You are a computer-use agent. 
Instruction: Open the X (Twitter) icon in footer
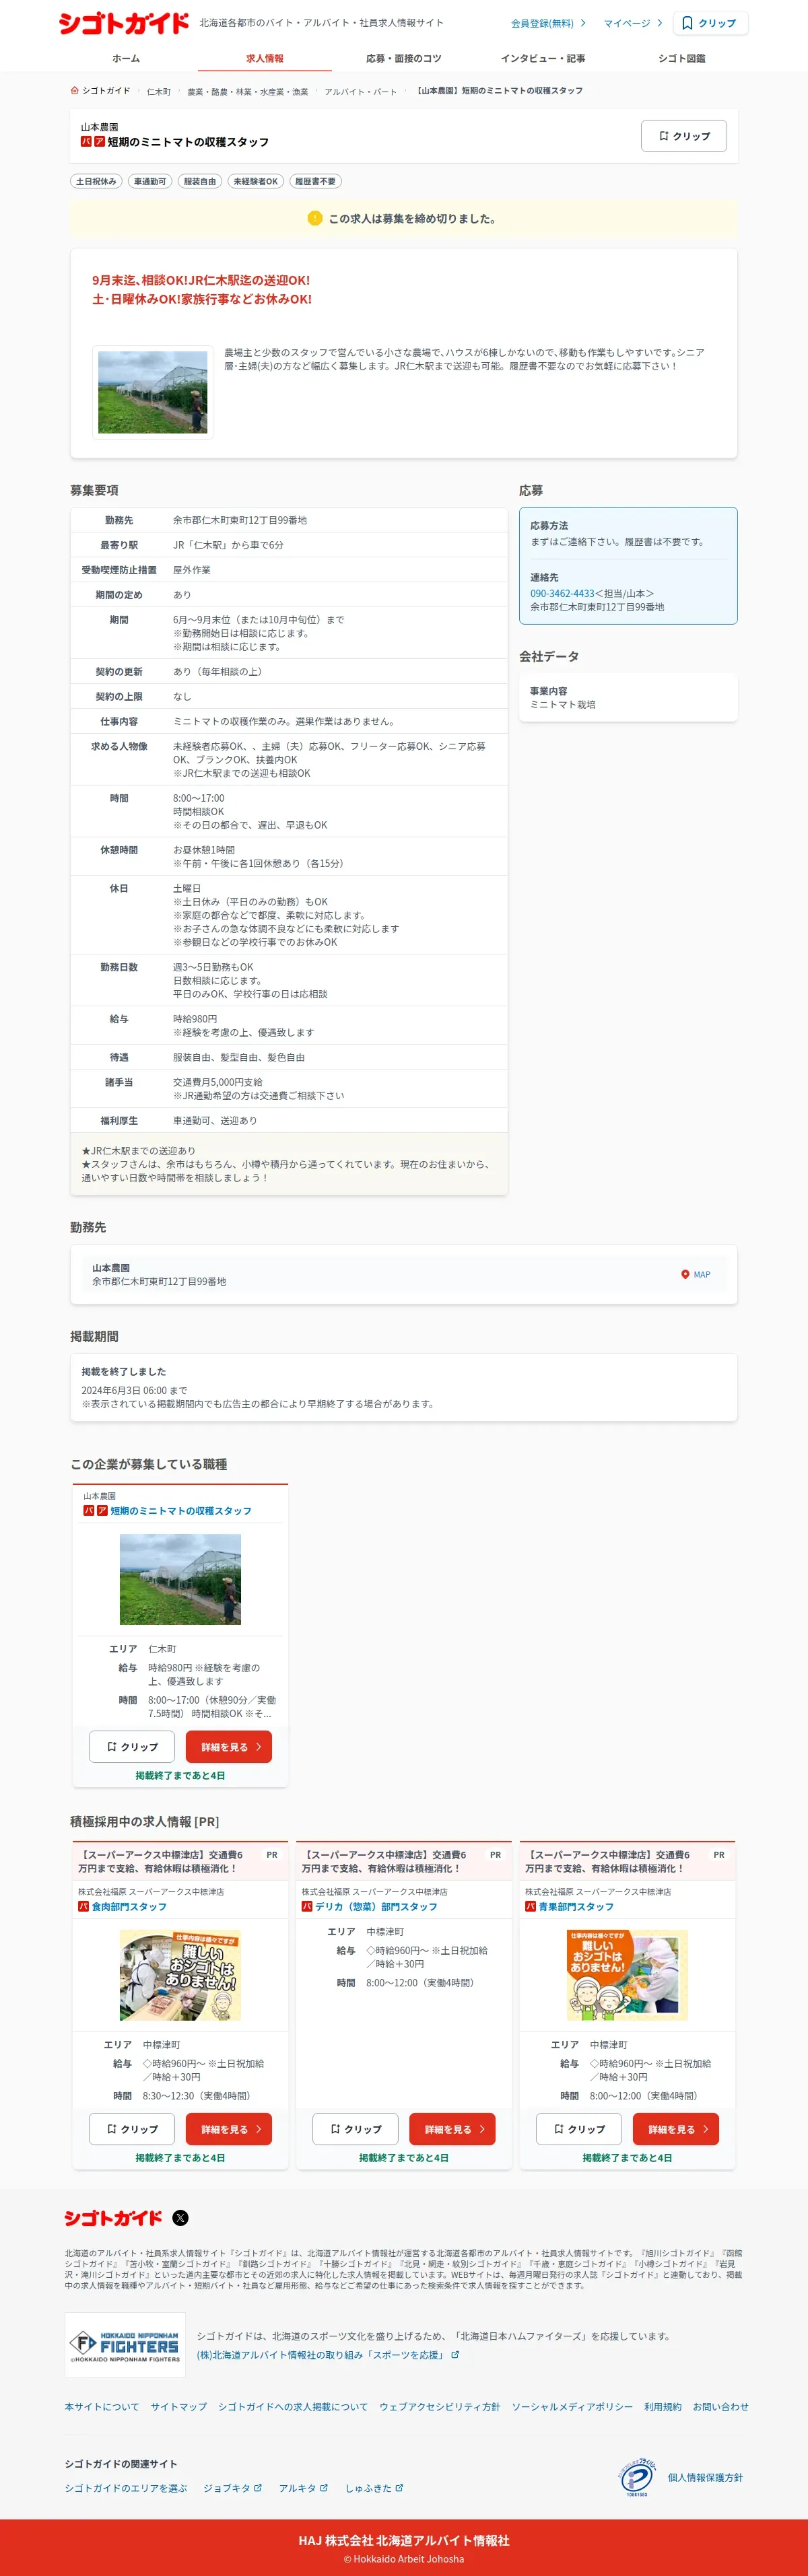(180, 2218)
